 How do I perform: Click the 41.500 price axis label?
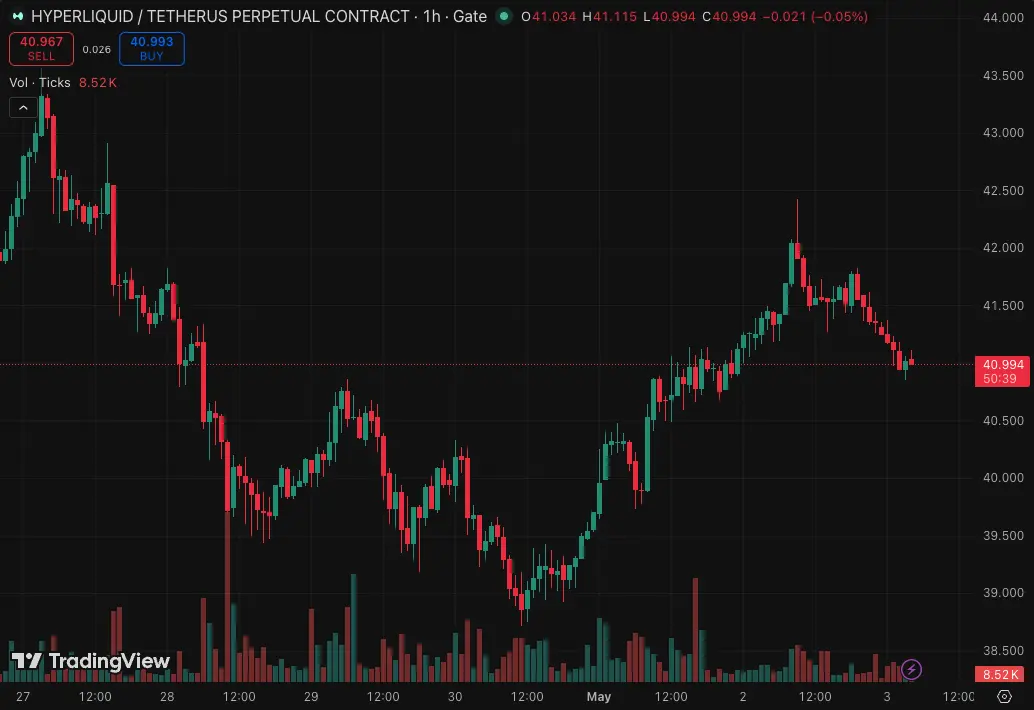point(1003,306)
